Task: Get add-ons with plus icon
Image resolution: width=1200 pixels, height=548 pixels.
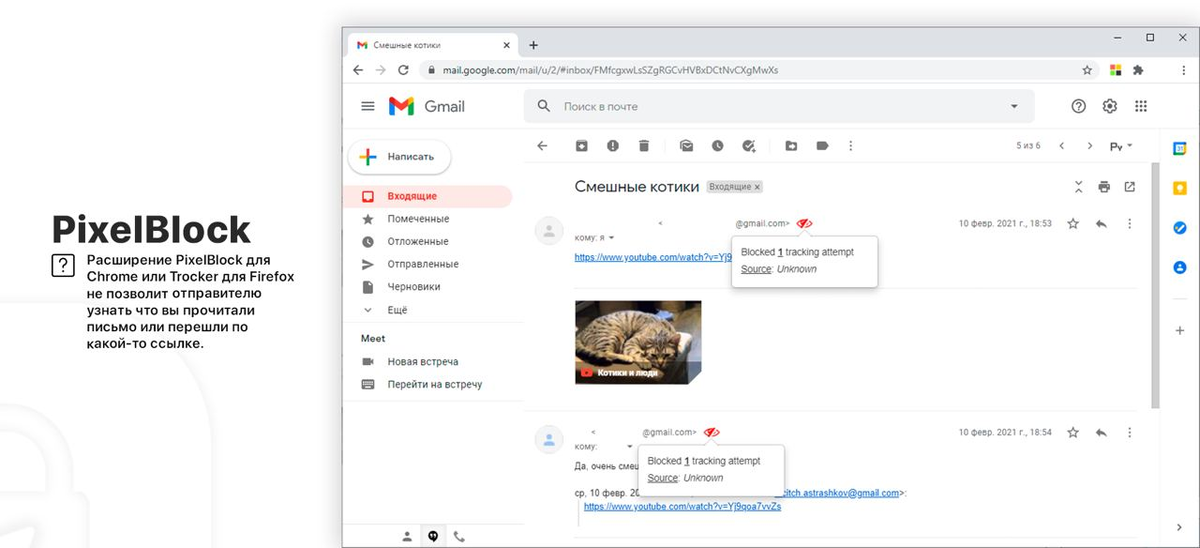Action: [1180, 330]
